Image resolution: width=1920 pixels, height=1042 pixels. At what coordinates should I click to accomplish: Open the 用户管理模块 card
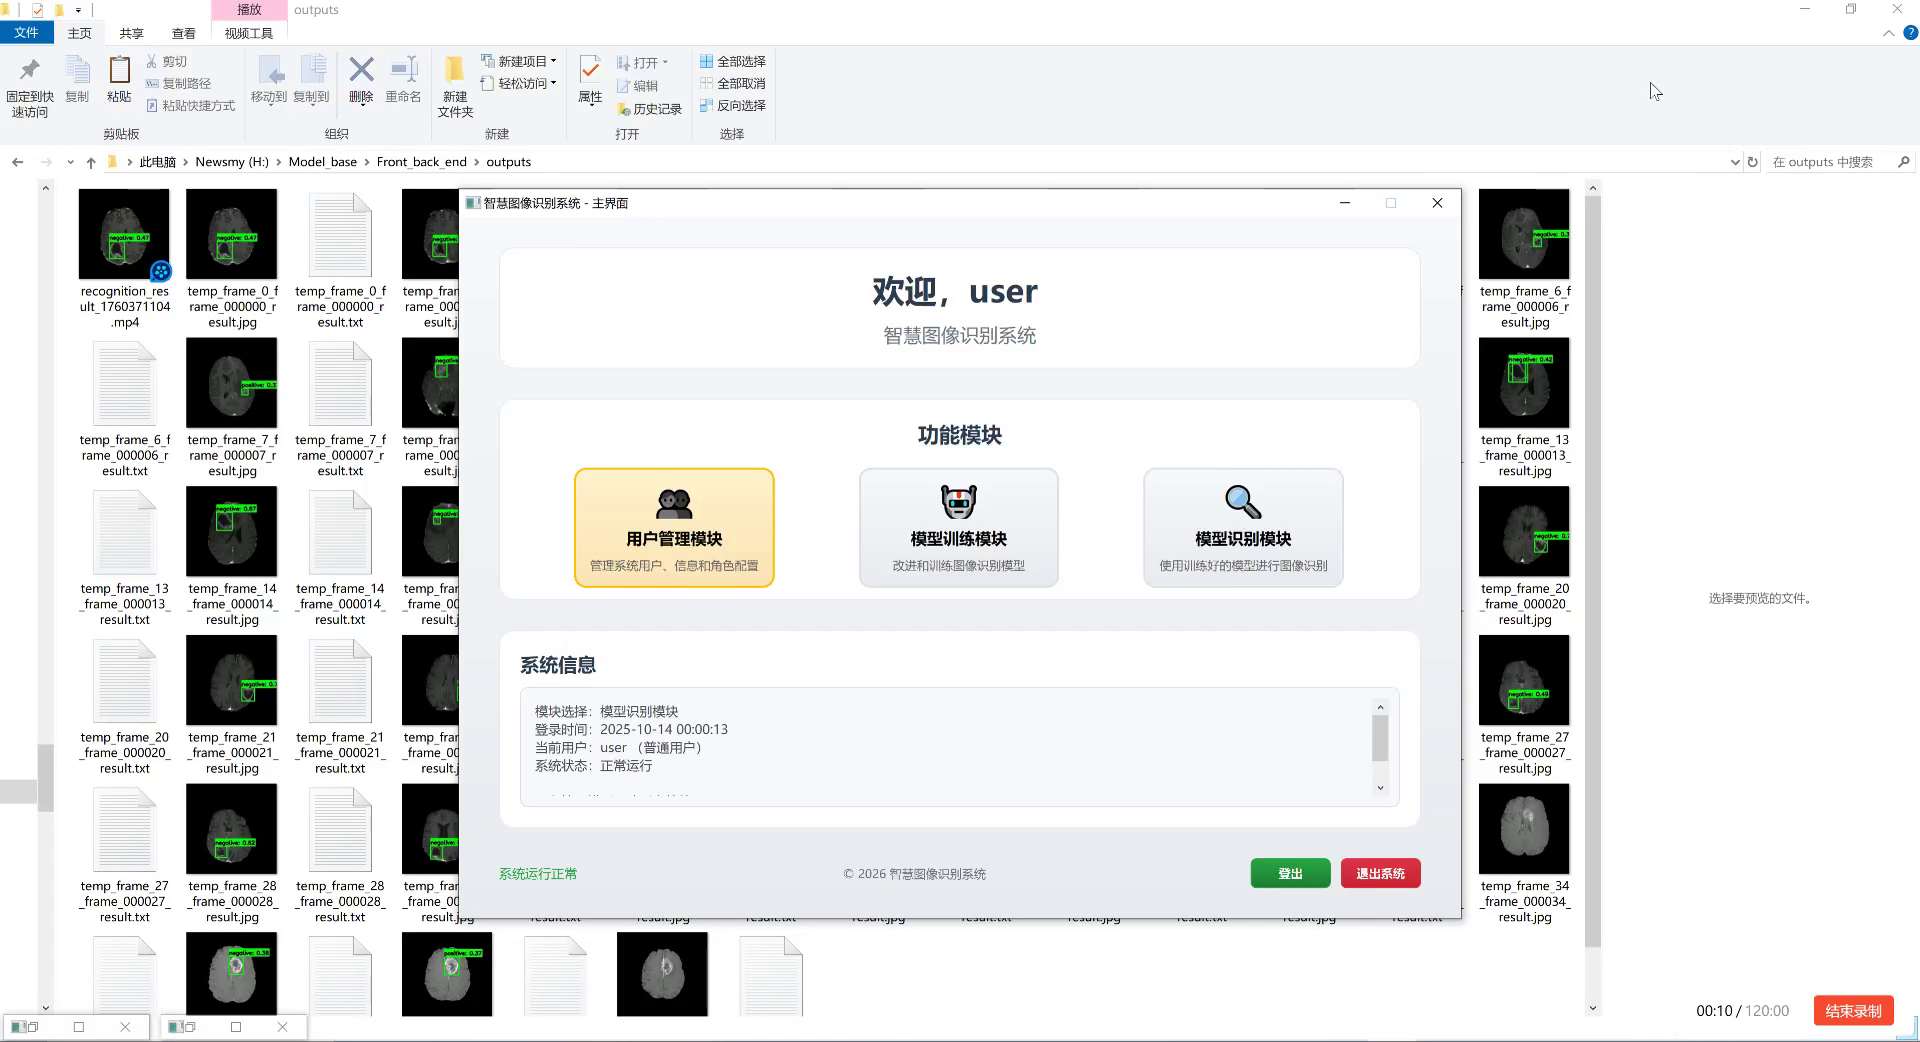coord(673,528)
